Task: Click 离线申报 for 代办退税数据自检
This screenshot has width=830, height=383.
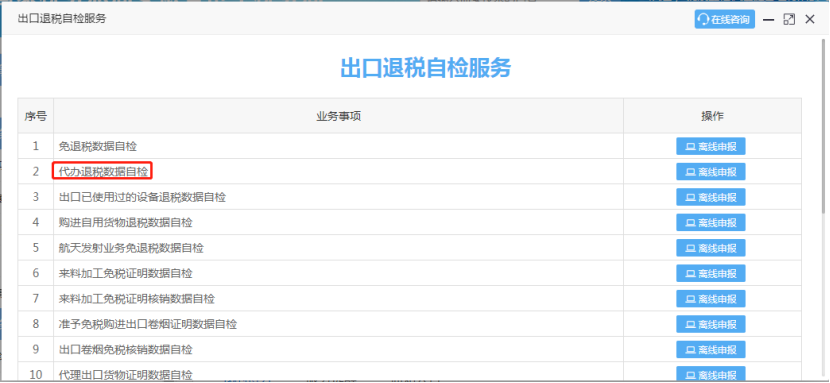Action: pos(710,171)
